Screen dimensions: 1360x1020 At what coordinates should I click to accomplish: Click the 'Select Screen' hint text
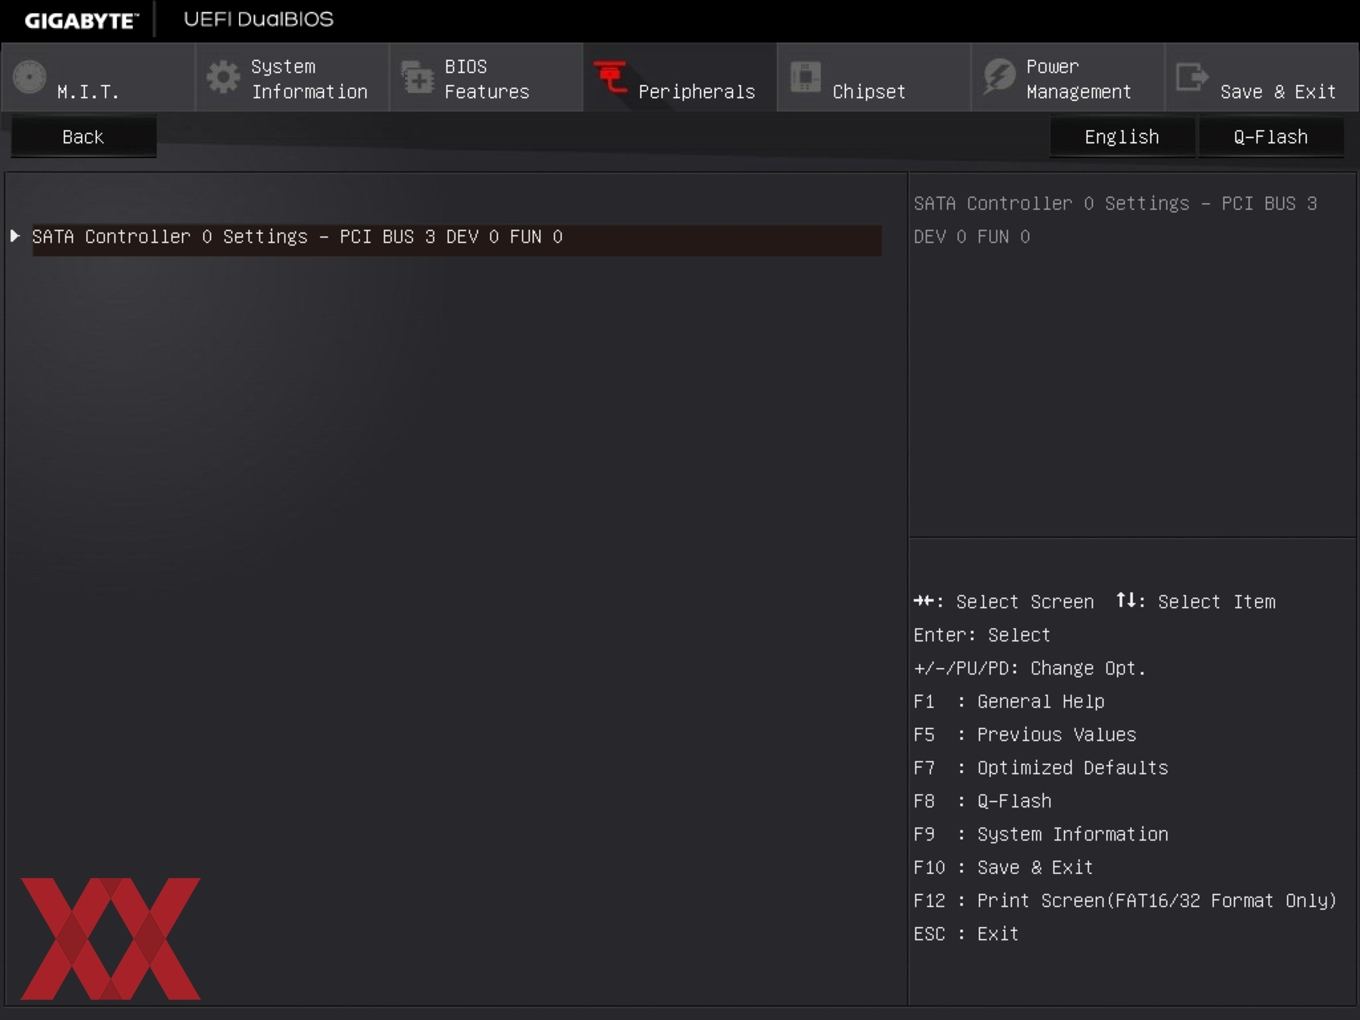click(1025, 601)
